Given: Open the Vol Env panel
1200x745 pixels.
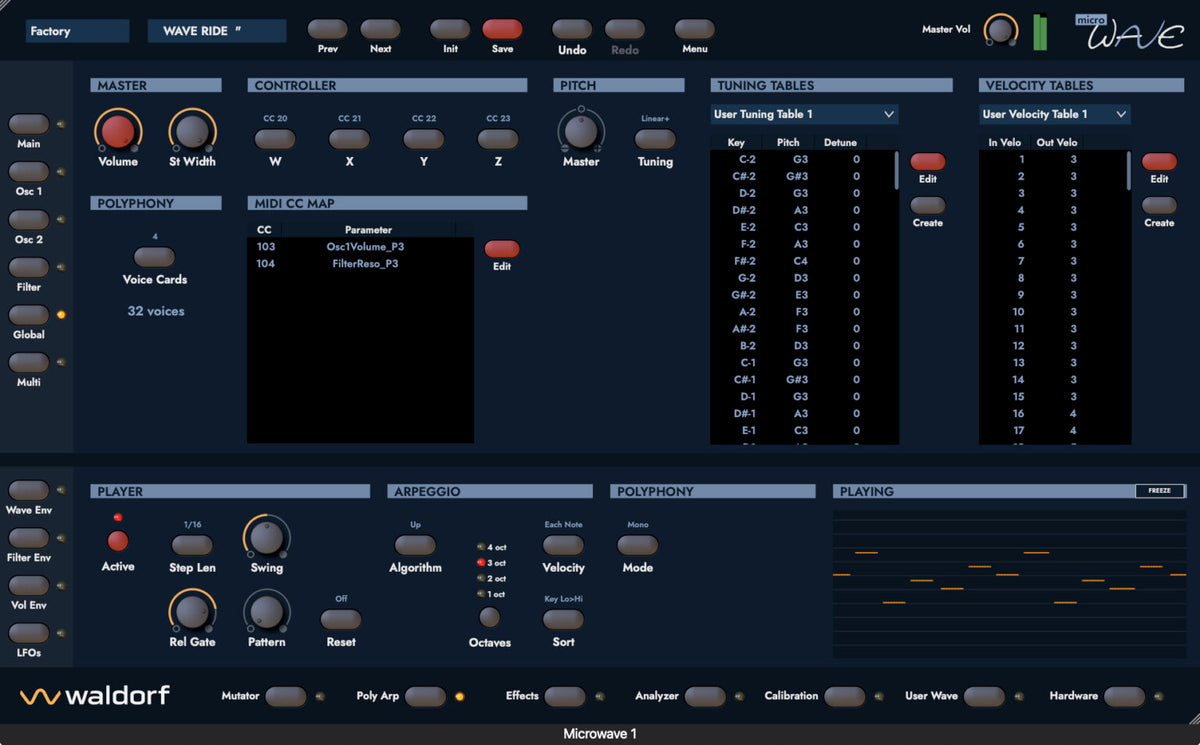Looking at the screenshot, I should pos(29,585).
